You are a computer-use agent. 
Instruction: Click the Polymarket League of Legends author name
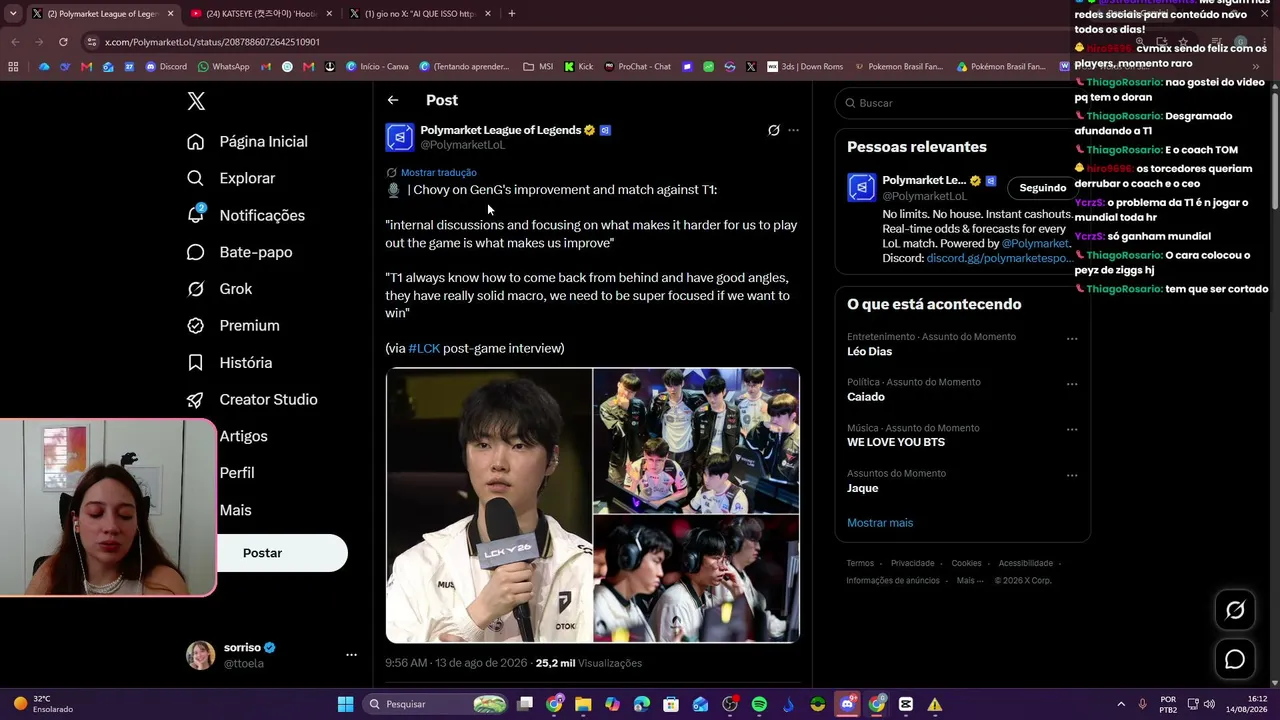point(500,130)
